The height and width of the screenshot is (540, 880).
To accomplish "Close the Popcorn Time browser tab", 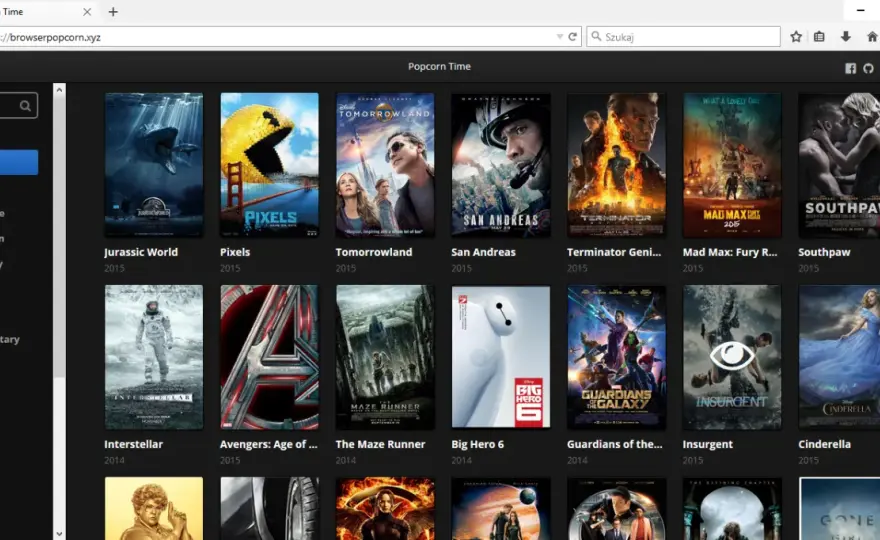I will pos(87,12).
